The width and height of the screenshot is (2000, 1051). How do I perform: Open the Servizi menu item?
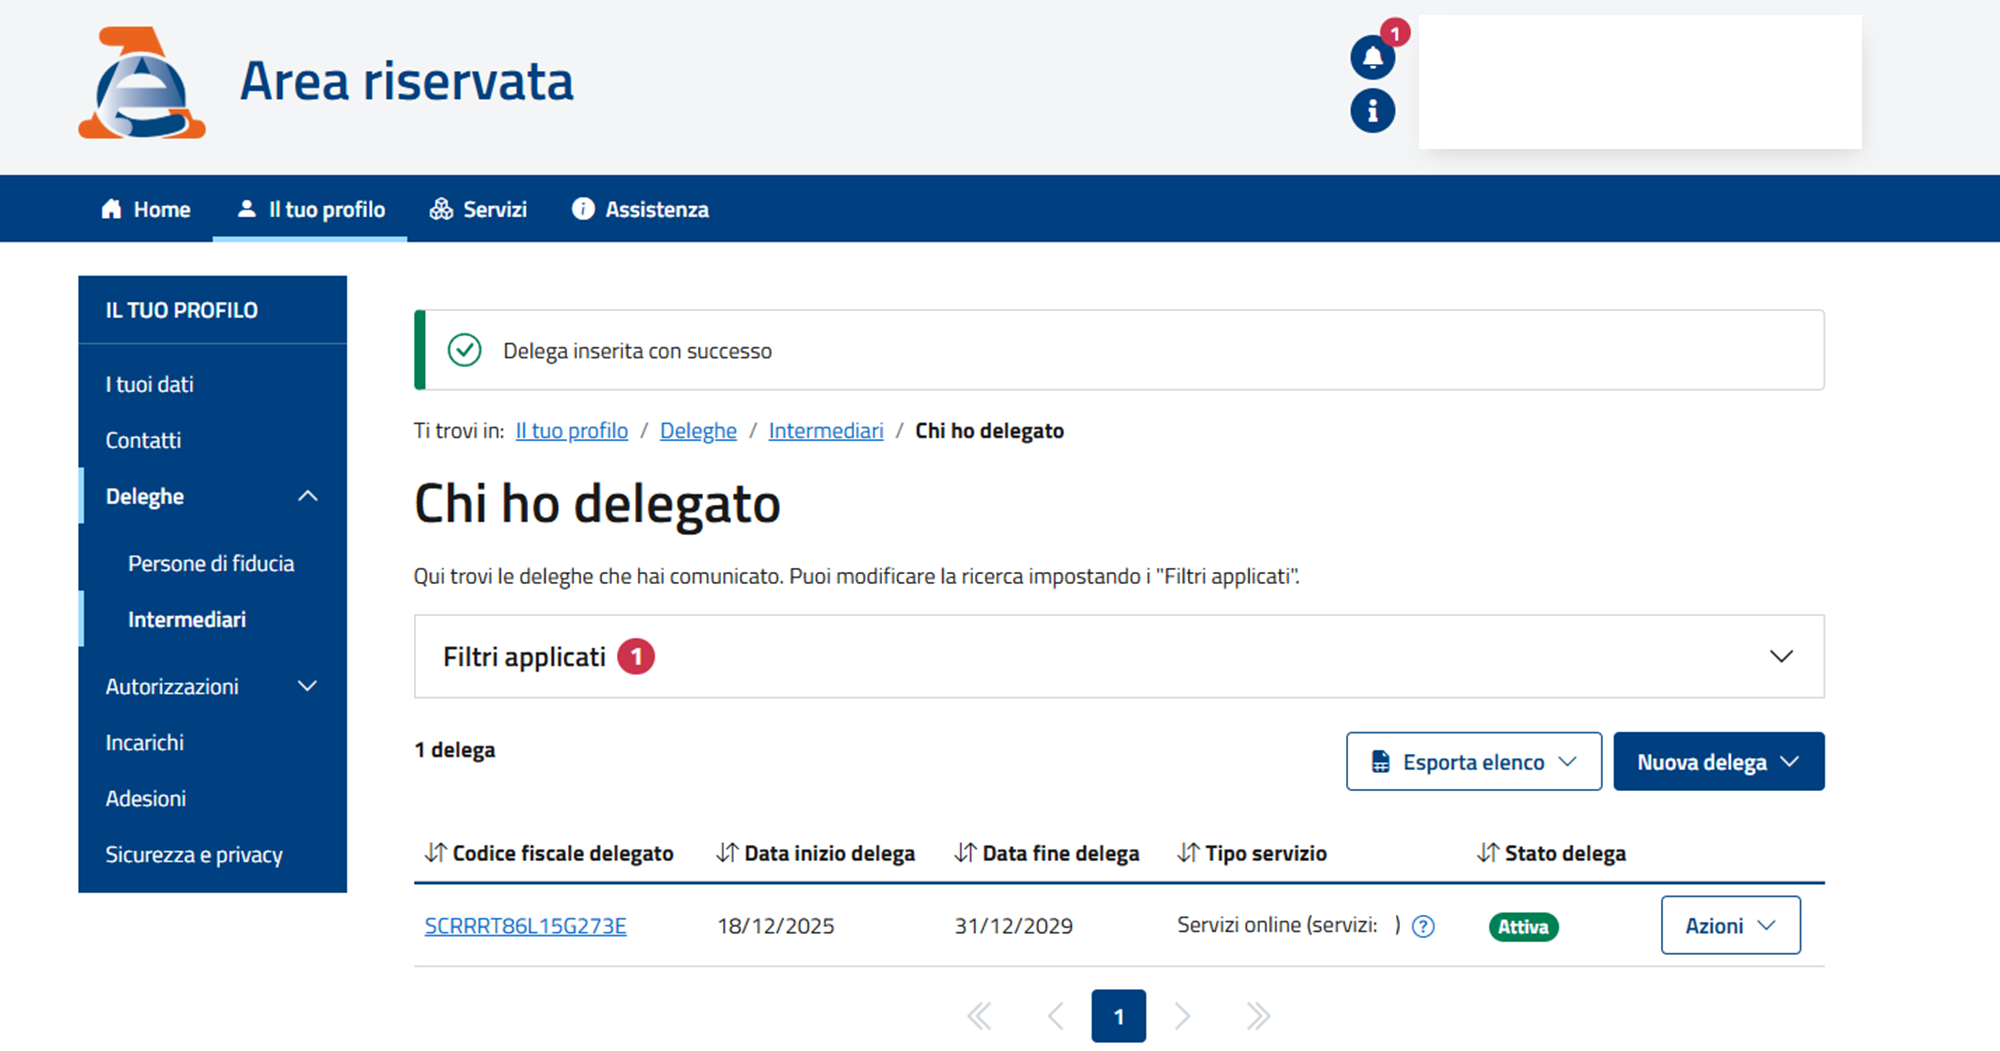click(x=478, y=209)
